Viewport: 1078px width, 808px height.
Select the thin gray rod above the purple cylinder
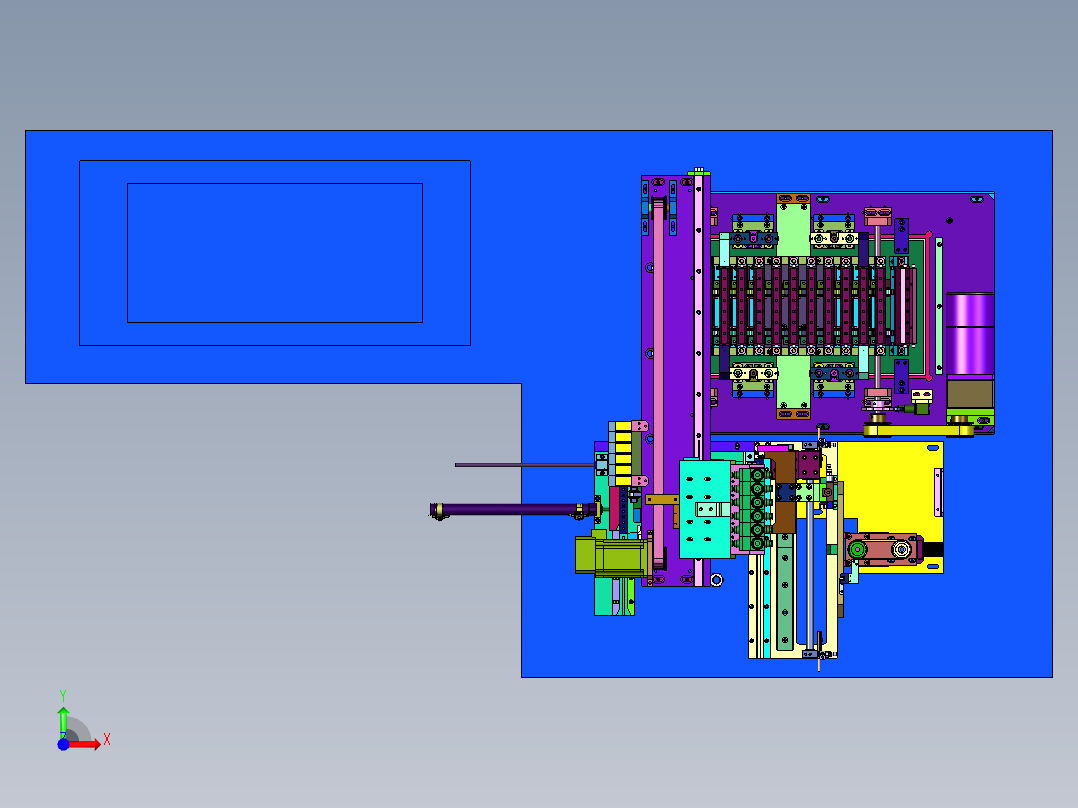tap(525, 465)
